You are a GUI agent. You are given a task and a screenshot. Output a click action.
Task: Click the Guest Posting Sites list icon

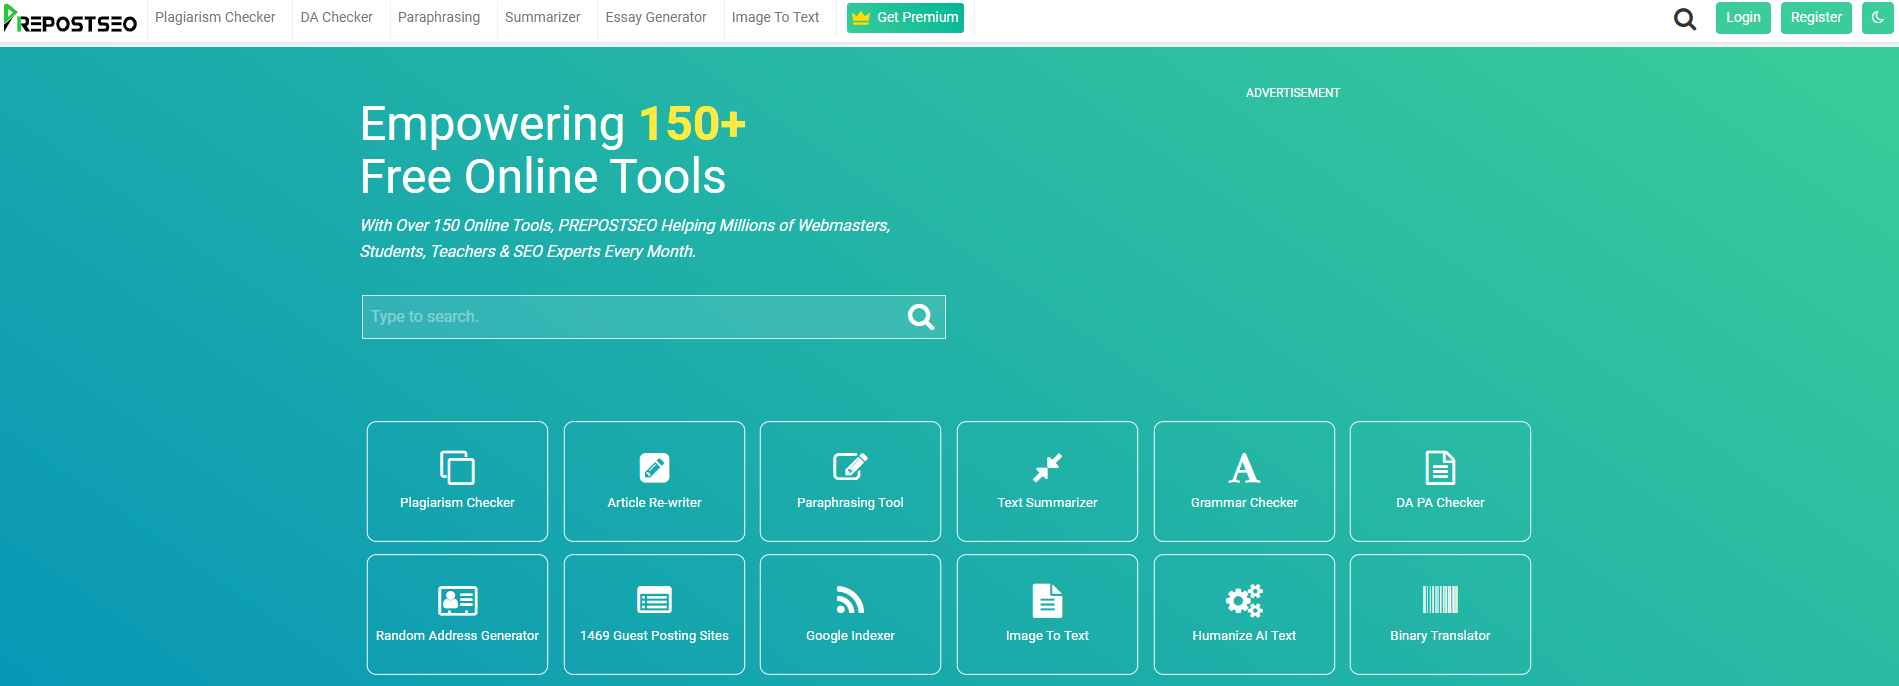(654, 600)
